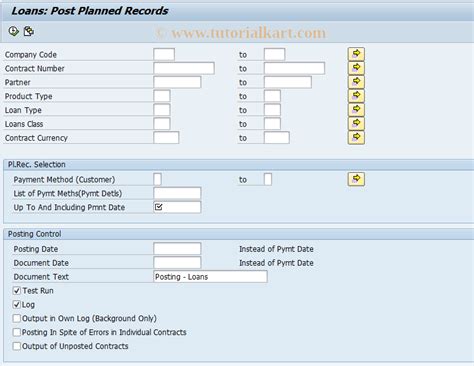Viewport: 474px width, 366px height.
Task: Click the Loan Type to field
Action: (272, 110)
